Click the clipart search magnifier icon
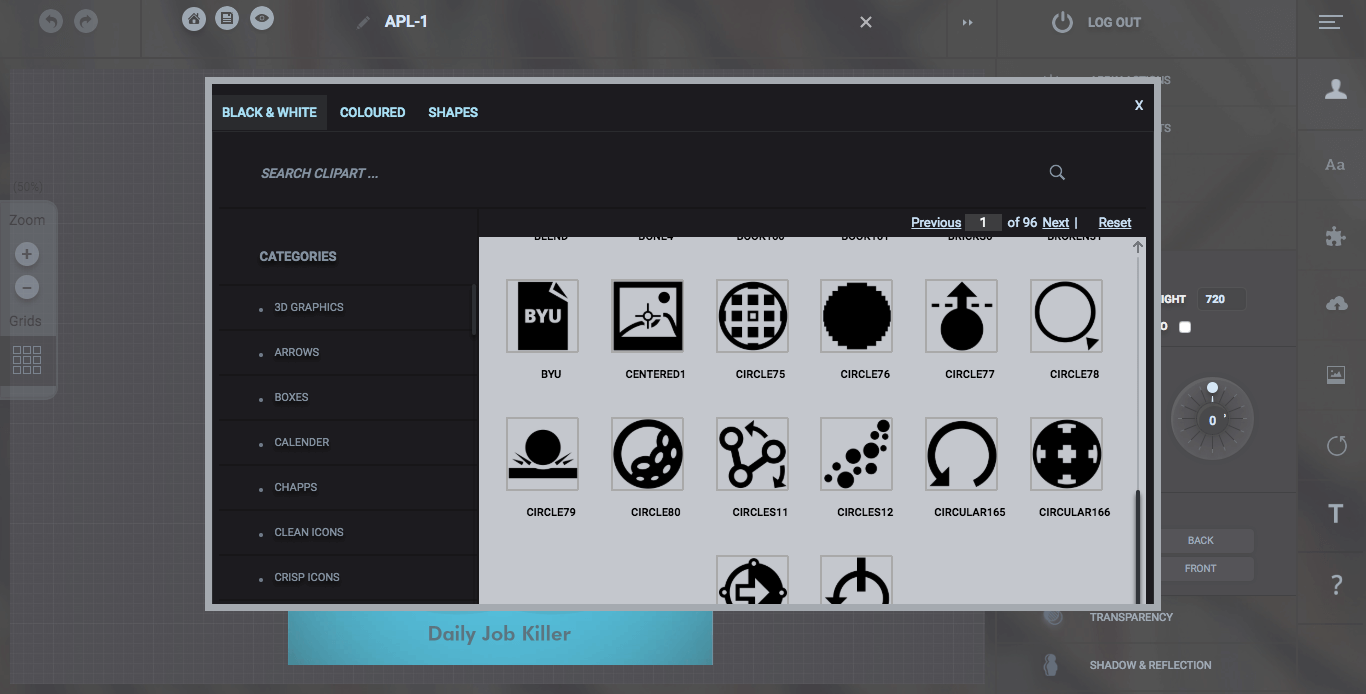Viewport: 1366px width, 694px height. coord(1057,173)
